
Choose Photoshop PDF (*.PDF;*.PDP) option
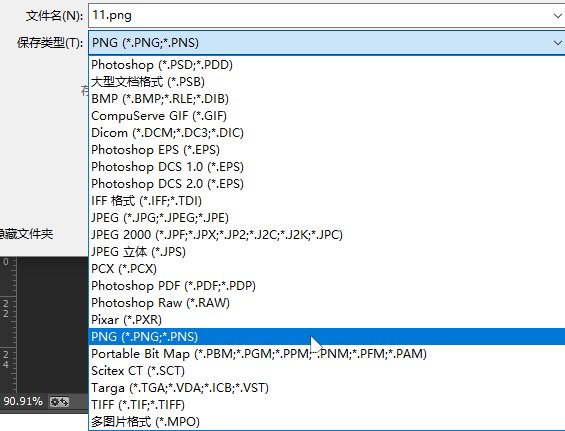[x=326, y=286]
